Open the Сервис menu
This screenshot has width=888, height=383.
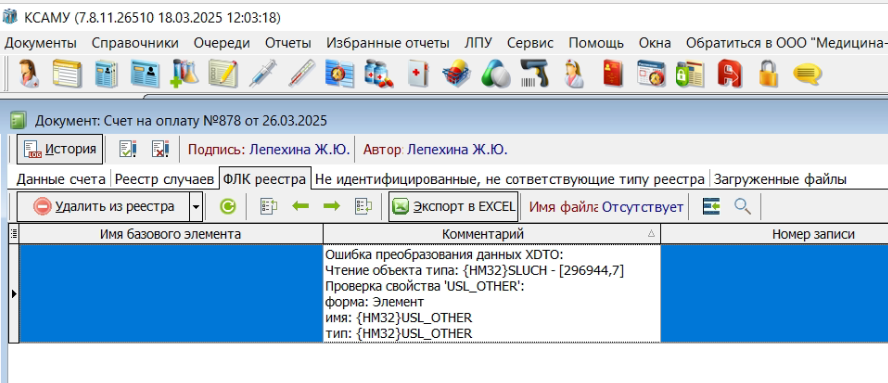click(530, 43)
